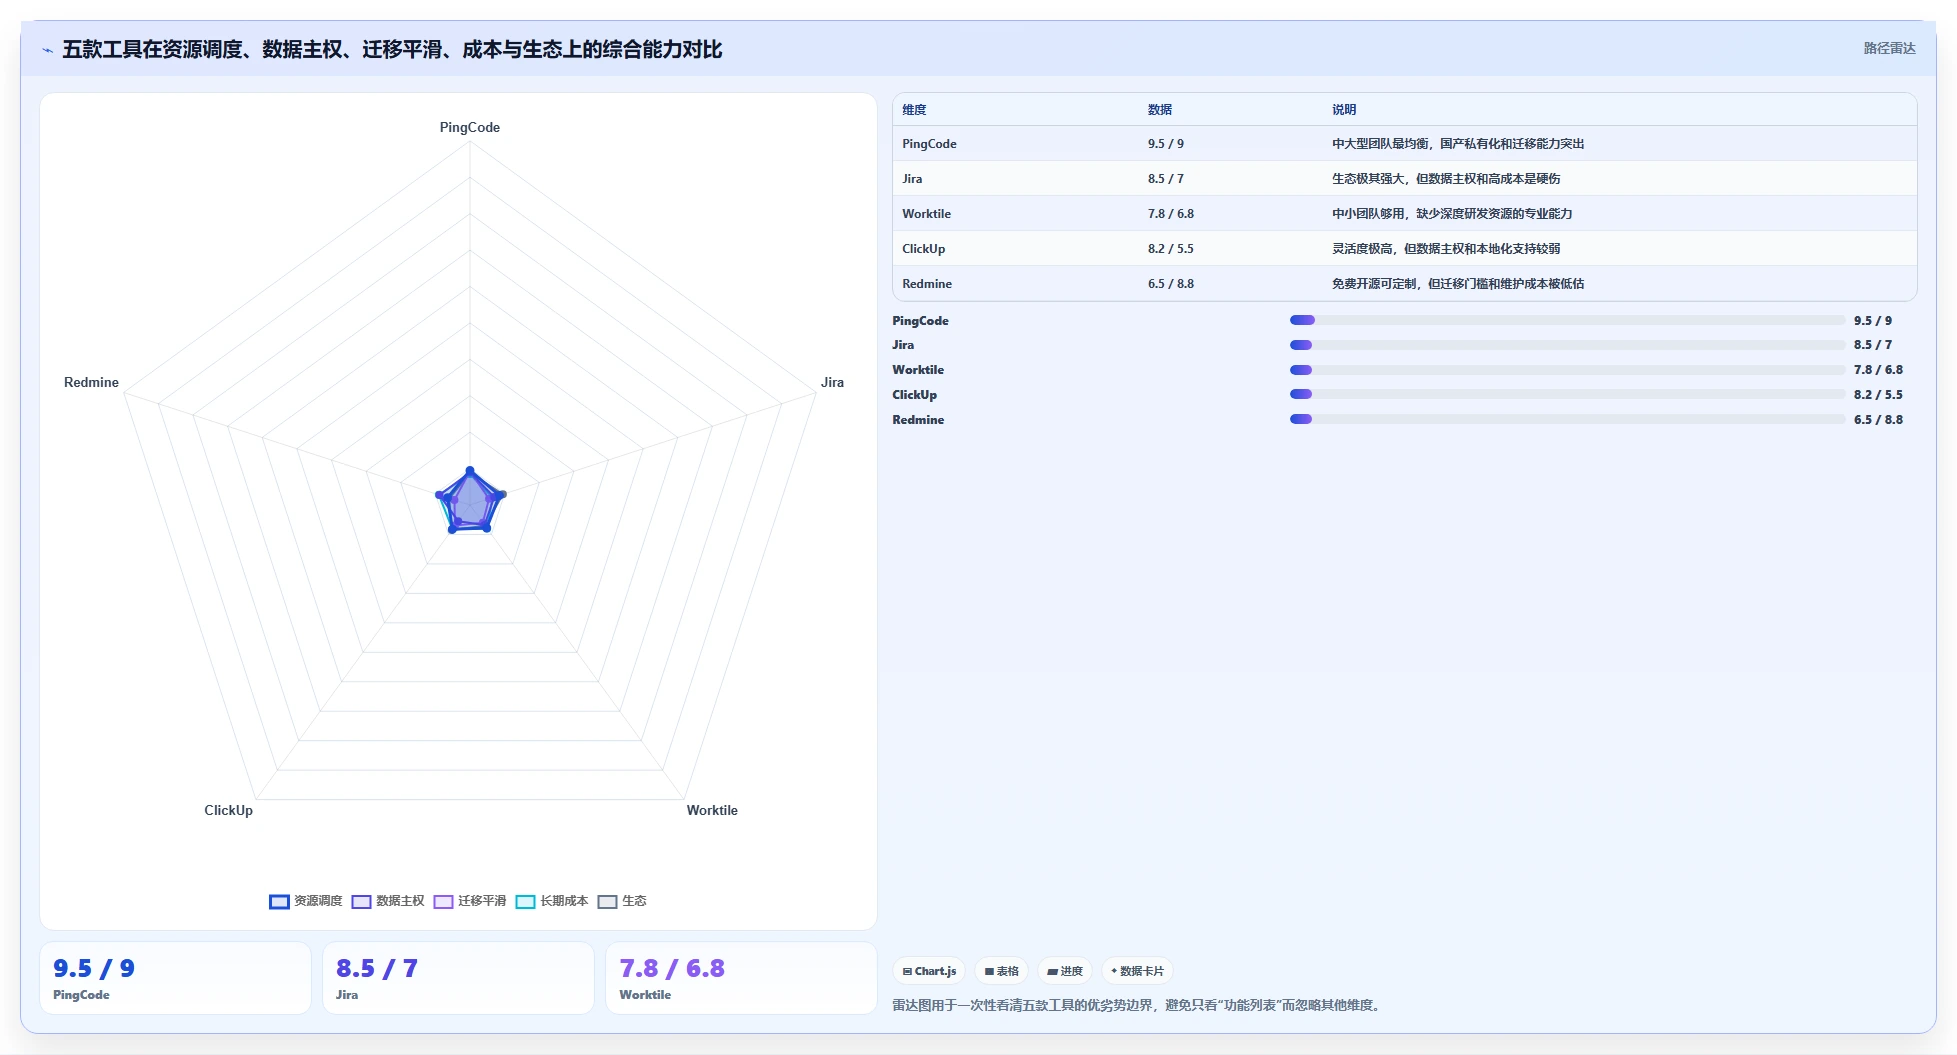Viewport: 1957px width, 1055px height.
Task: Click the PingCode progress bar
Action: click(1567, 320)
